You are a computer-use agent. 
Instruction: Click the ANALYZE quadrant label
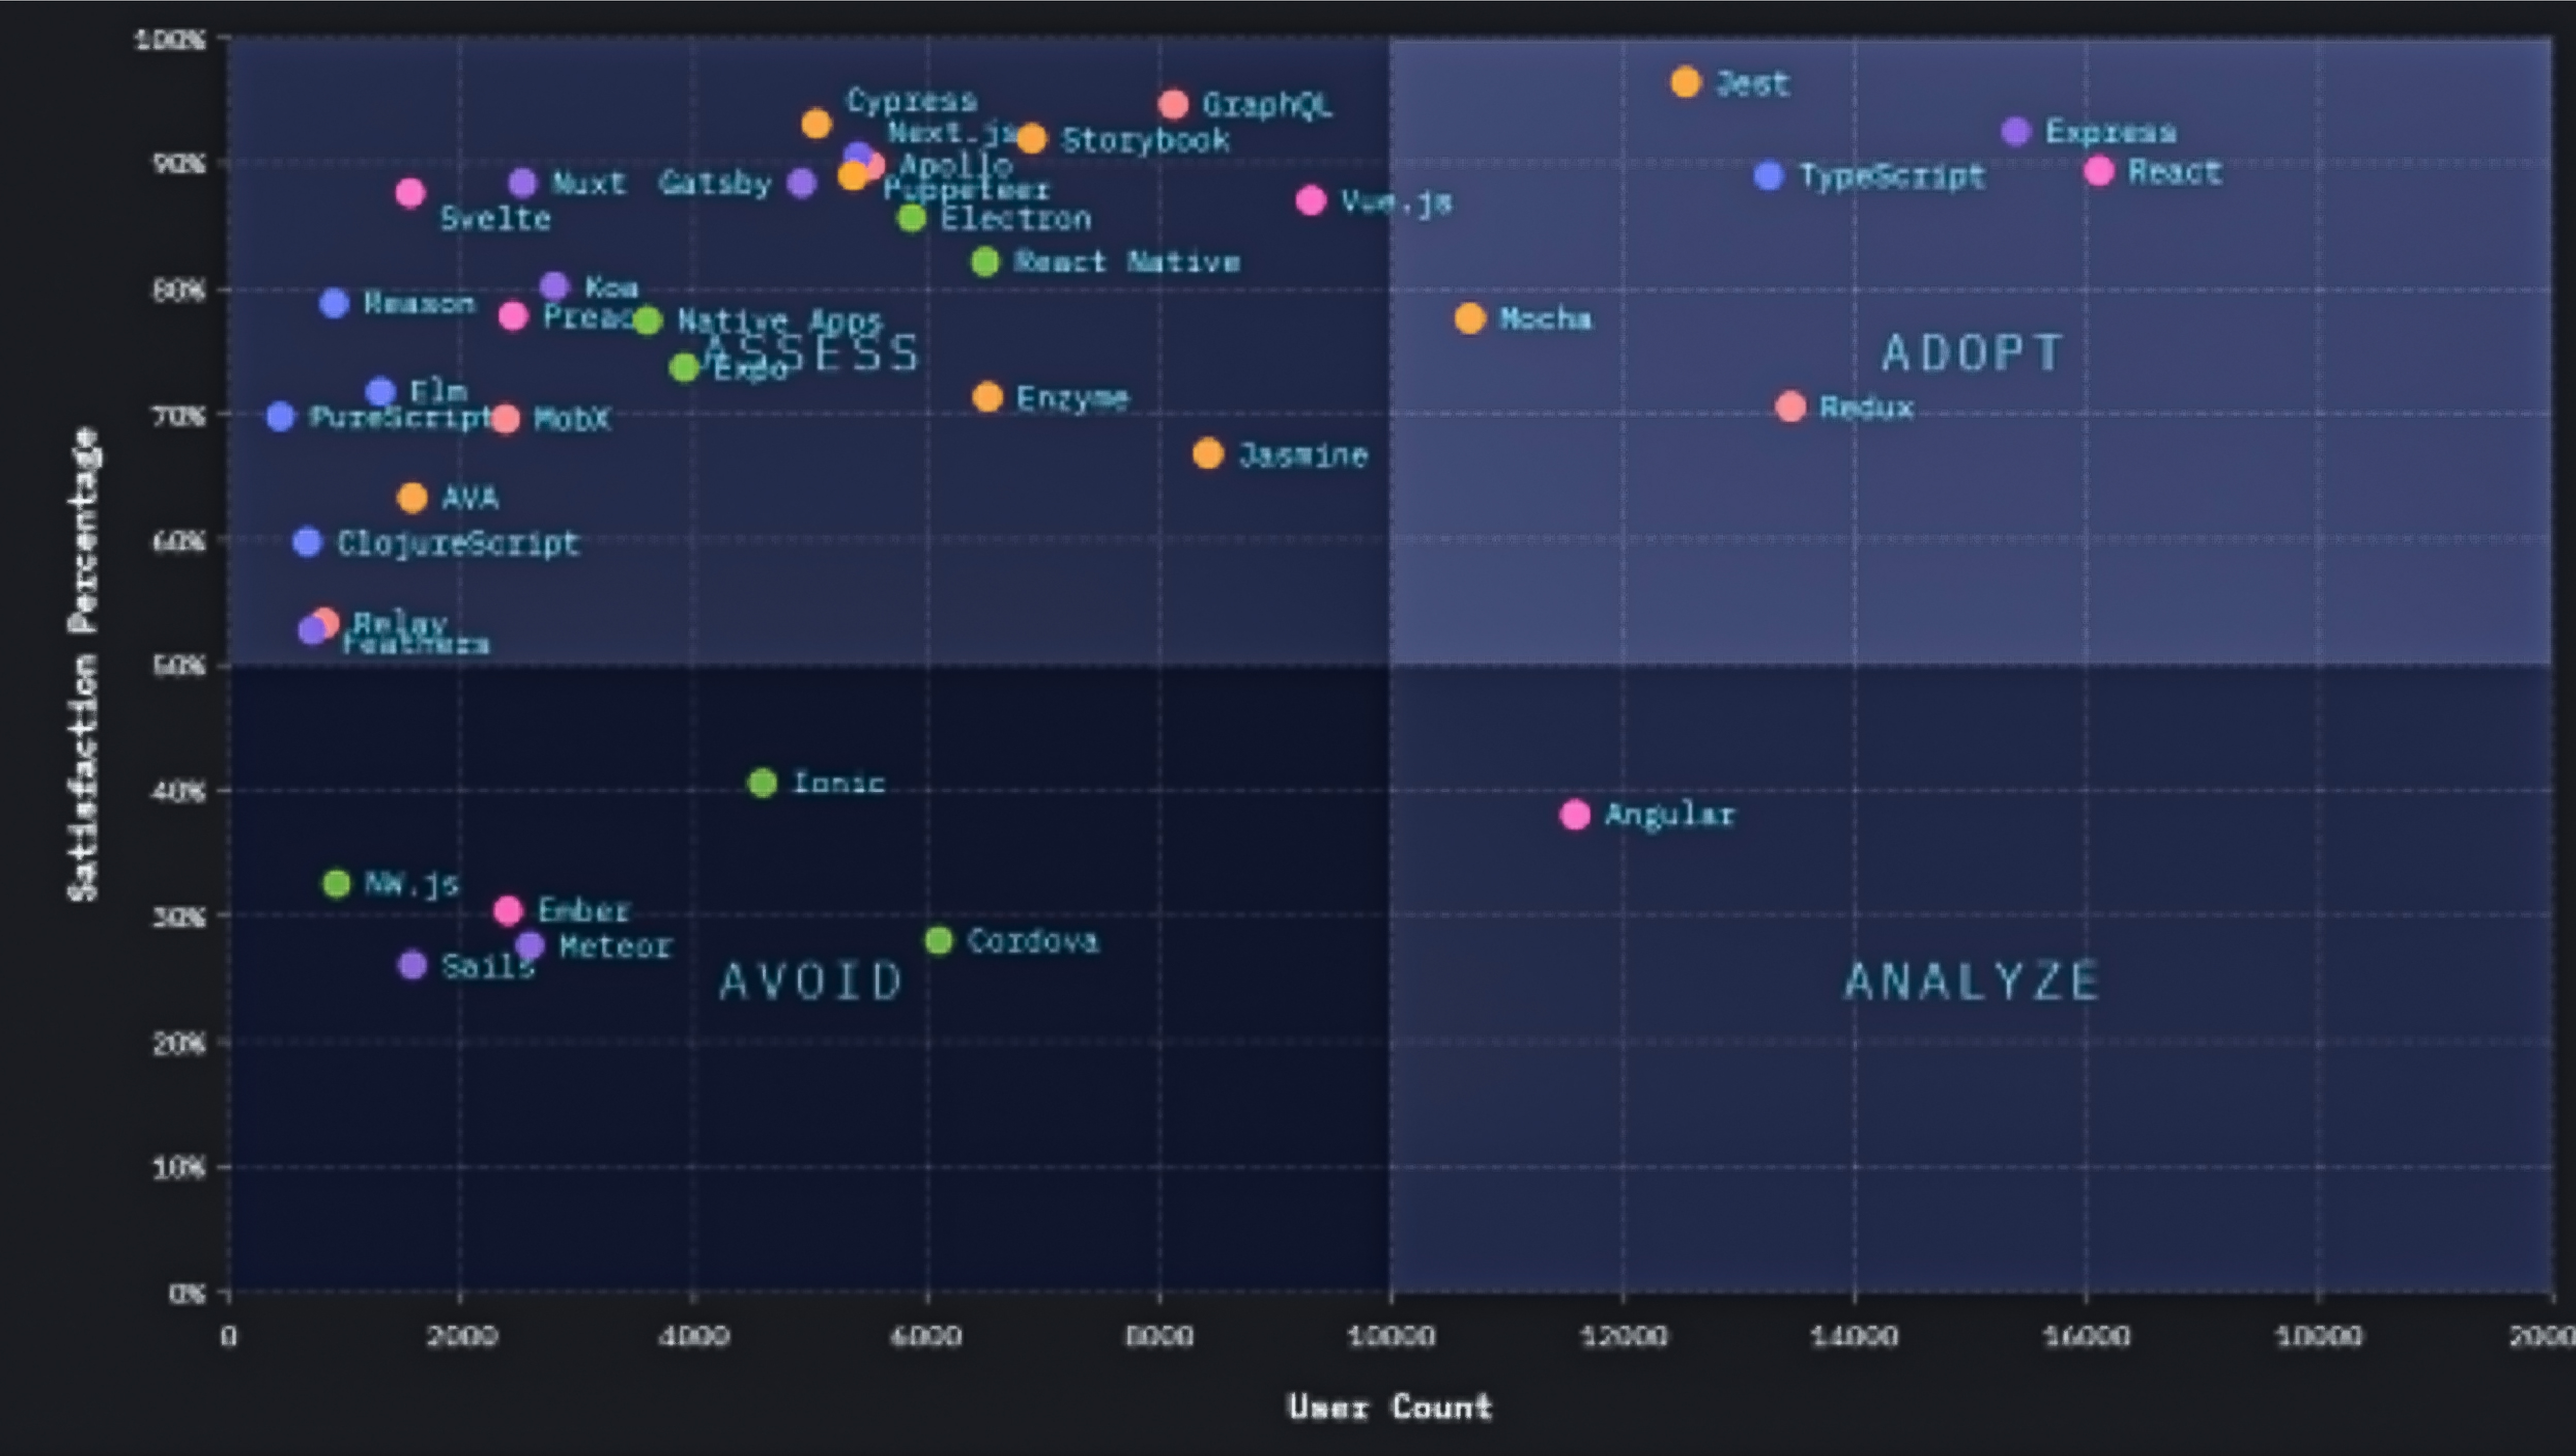(x=1970, y=981)
